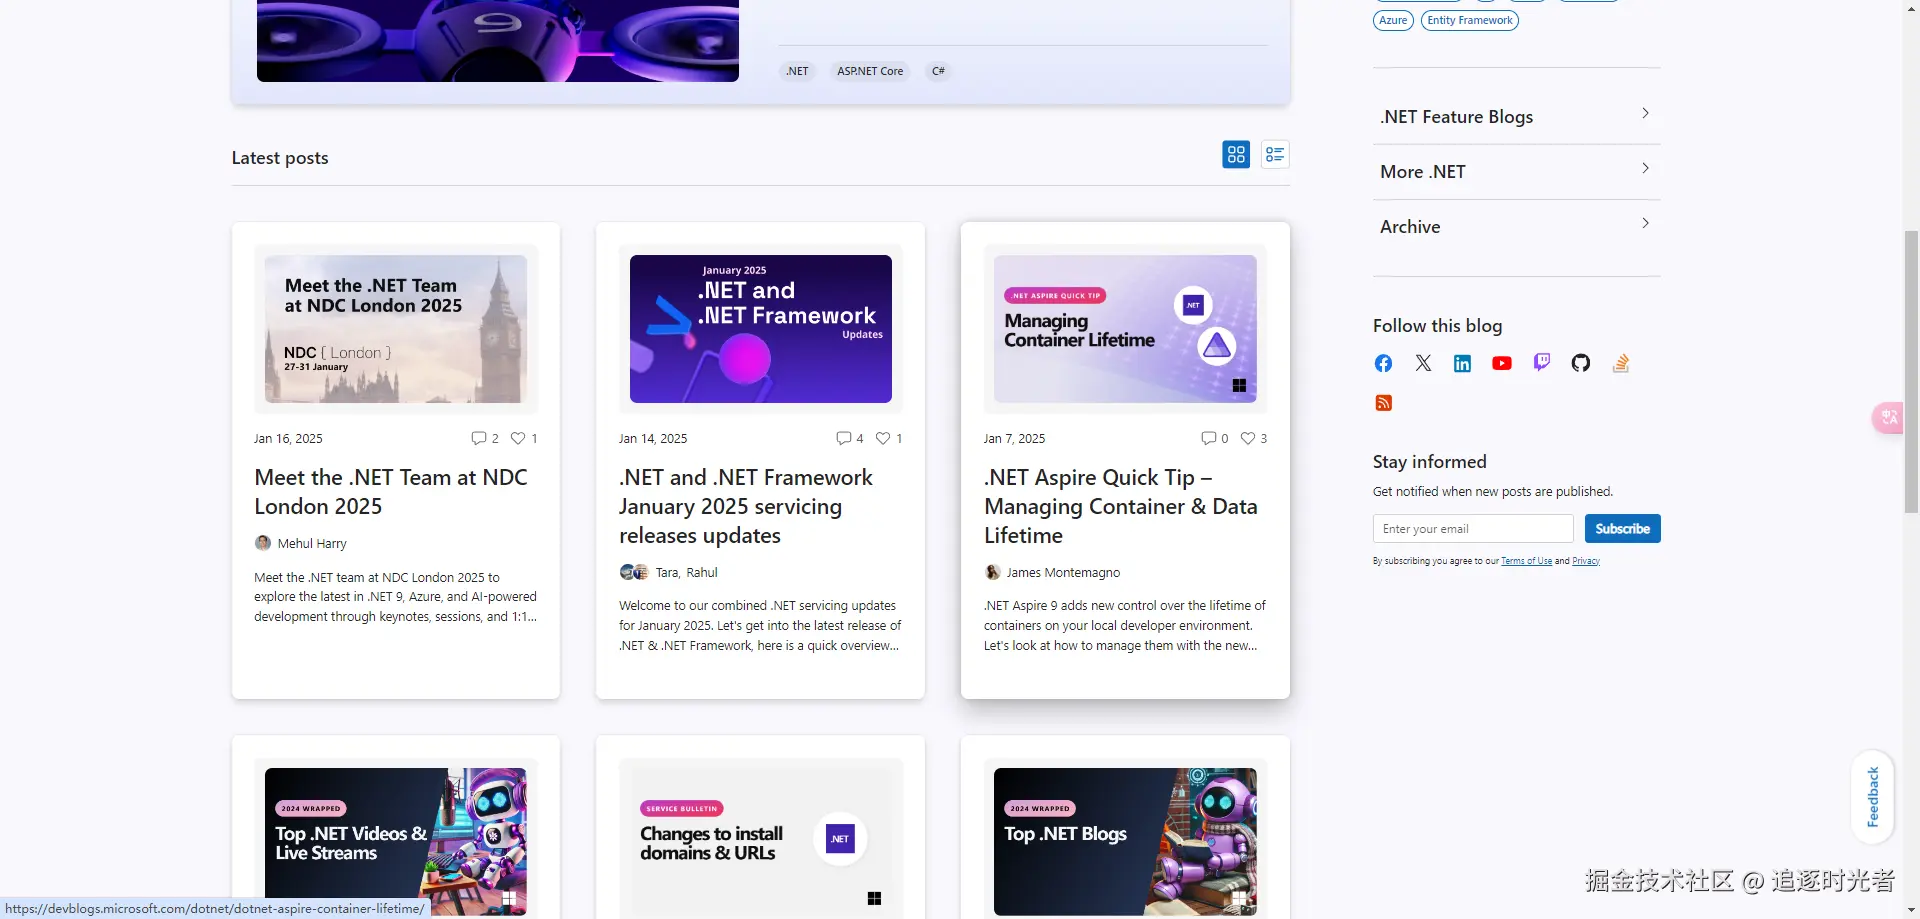Open January 2025 servicing releases updates title
This screenshot has width=1920, height=919.
tap(746, 507)
